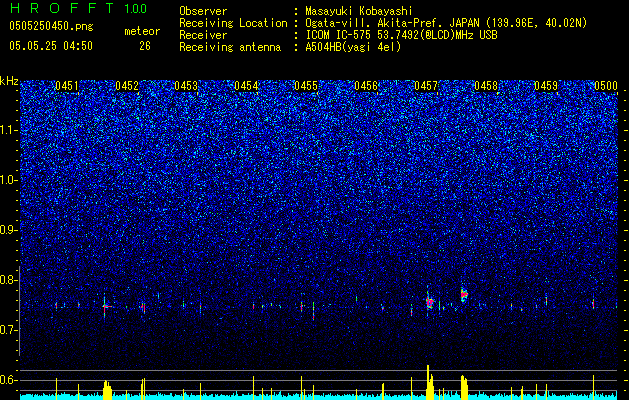The width and height of the screenshot is (629, 400).
Task: Click the 'meteor' count label
Action: [142, 31]
